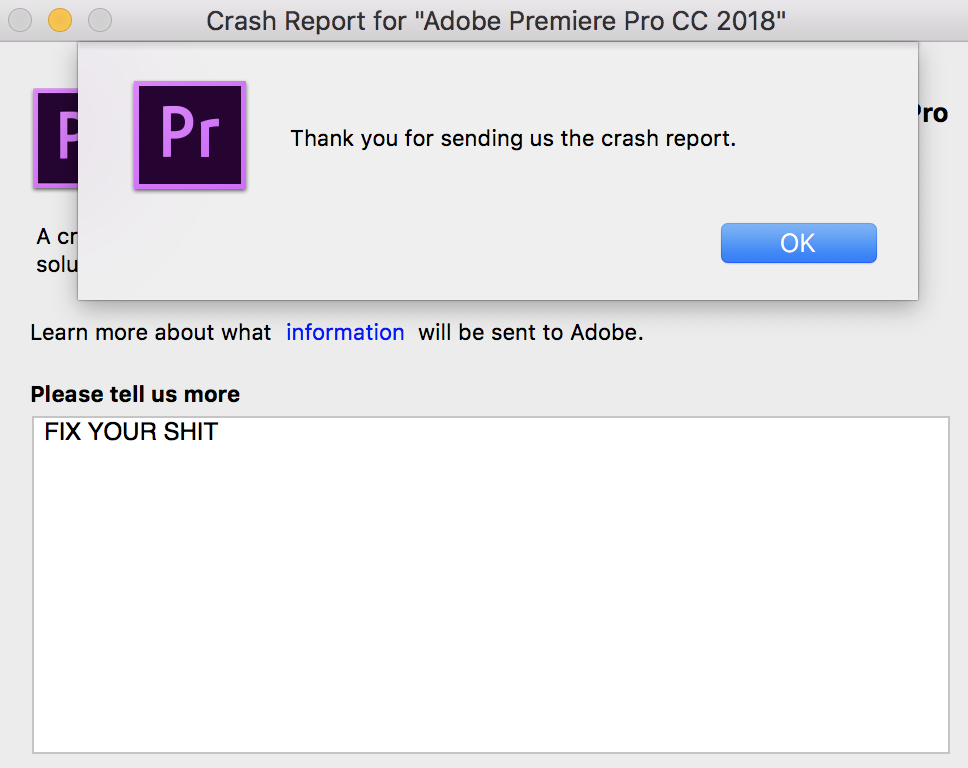Click the OK button
Screen dimensions: 968x768
(x=798, y=243)
